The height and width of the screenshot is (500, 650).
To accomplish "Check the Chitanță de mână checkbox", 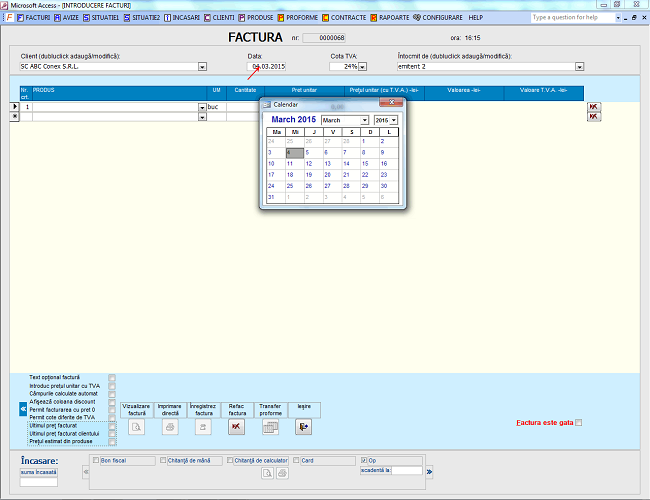I will click(163, 460).
